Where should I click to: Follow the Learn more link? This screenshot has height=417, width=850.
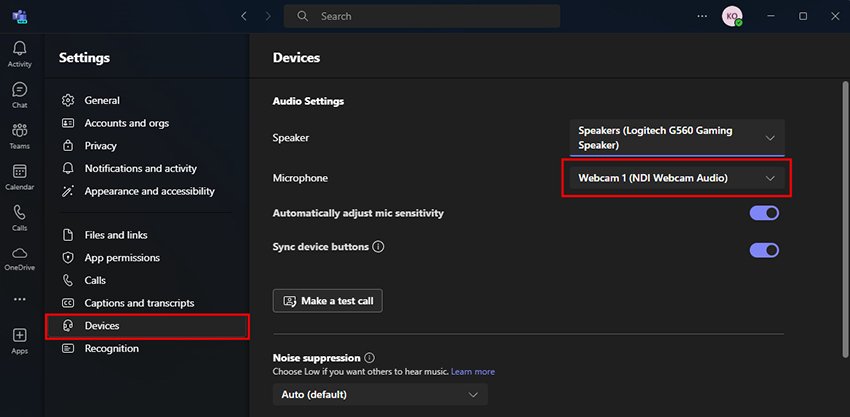[472, 372]
